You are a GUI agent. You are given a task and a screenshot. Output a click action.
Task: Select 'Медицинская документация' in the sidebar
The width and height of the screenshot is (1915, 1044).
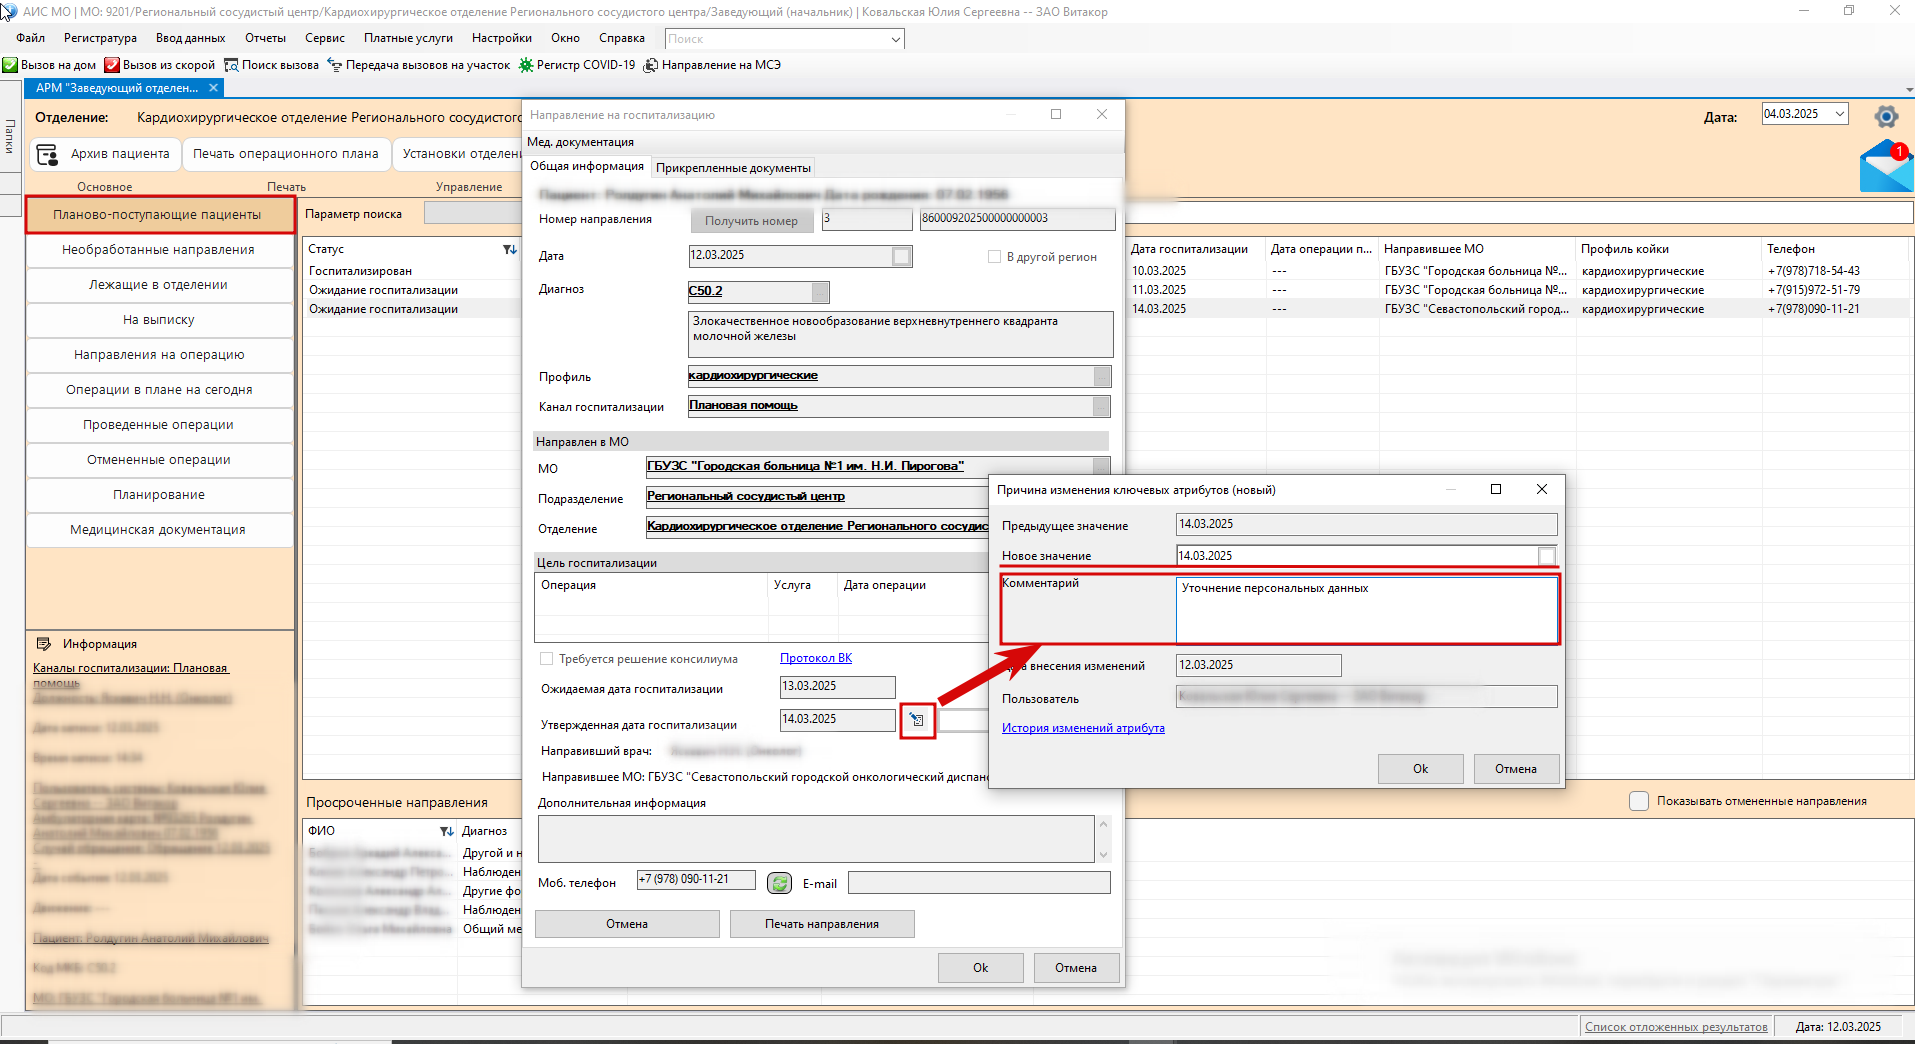(158, 530)
